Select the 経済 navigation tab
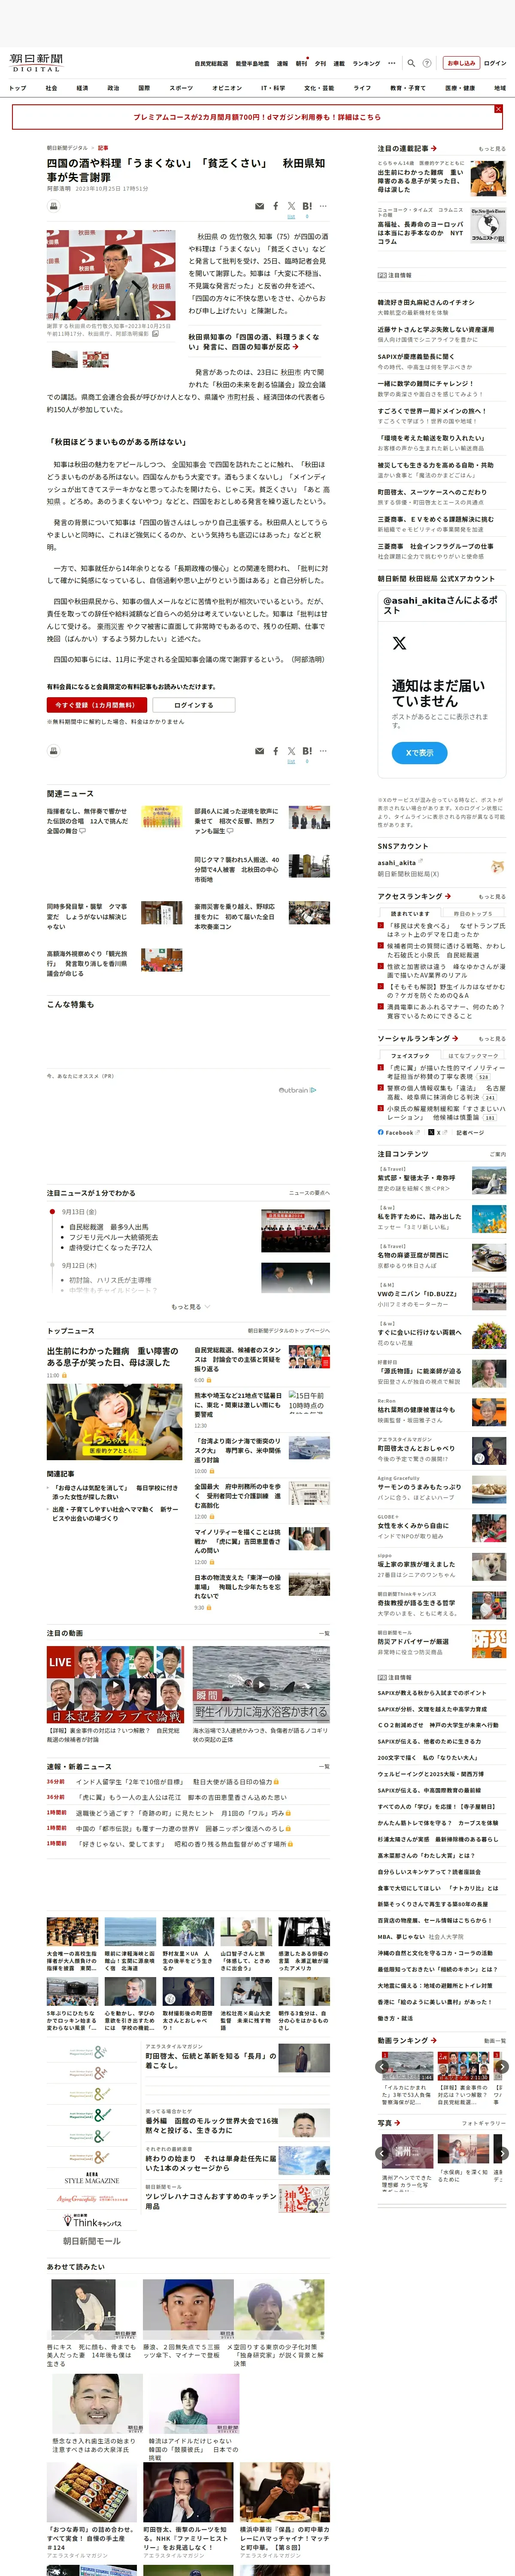The width and height of the screenshot is (515, 2576). click(82, 88)
